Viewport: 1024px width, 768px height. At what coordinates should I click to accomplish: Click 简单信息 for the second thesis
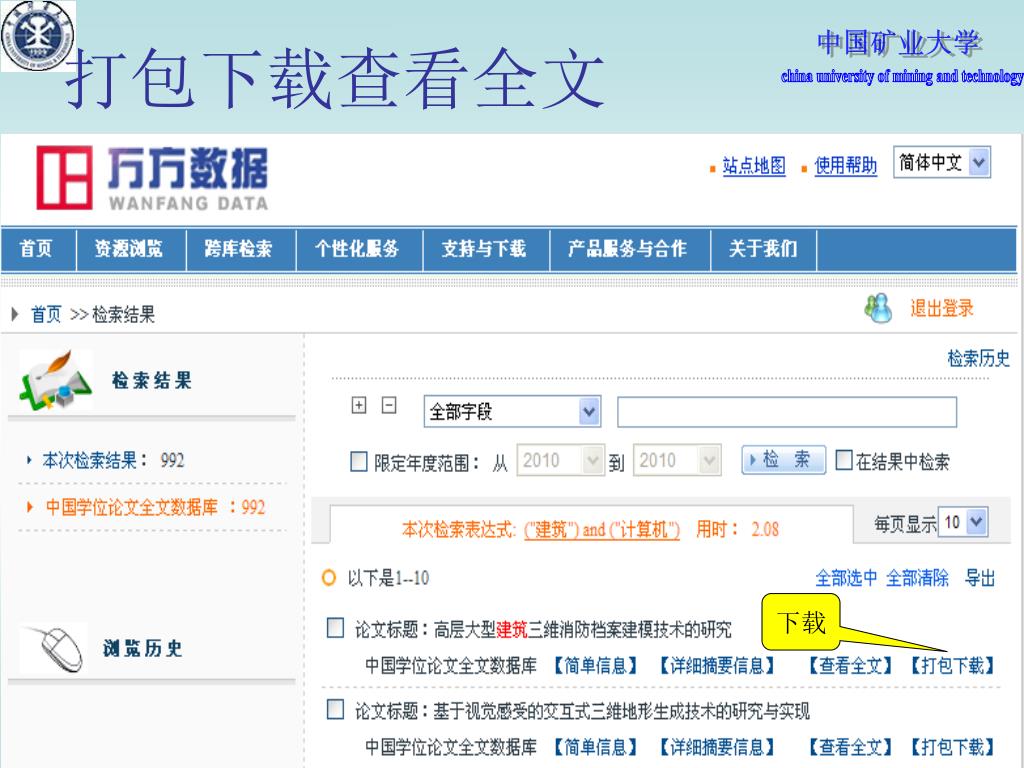(596, 746)
